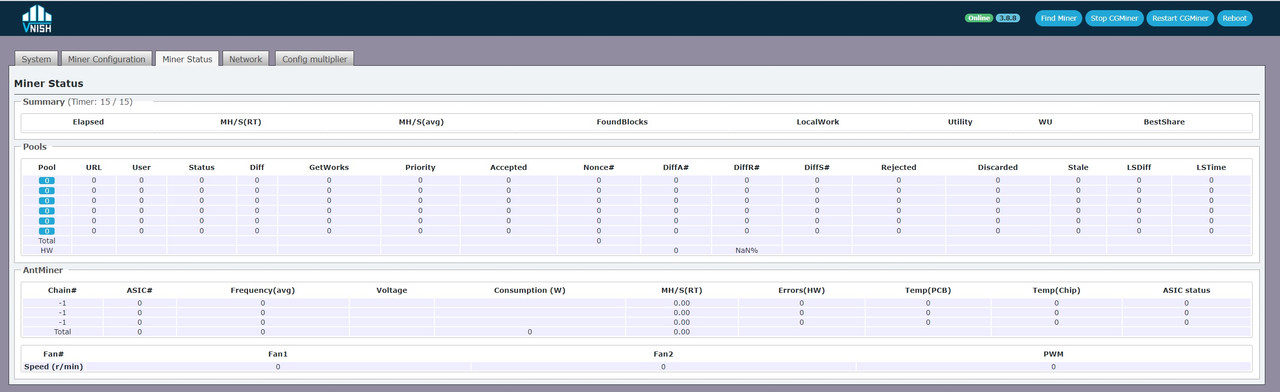Click the Consumption (W) column header

pos(529,290)
